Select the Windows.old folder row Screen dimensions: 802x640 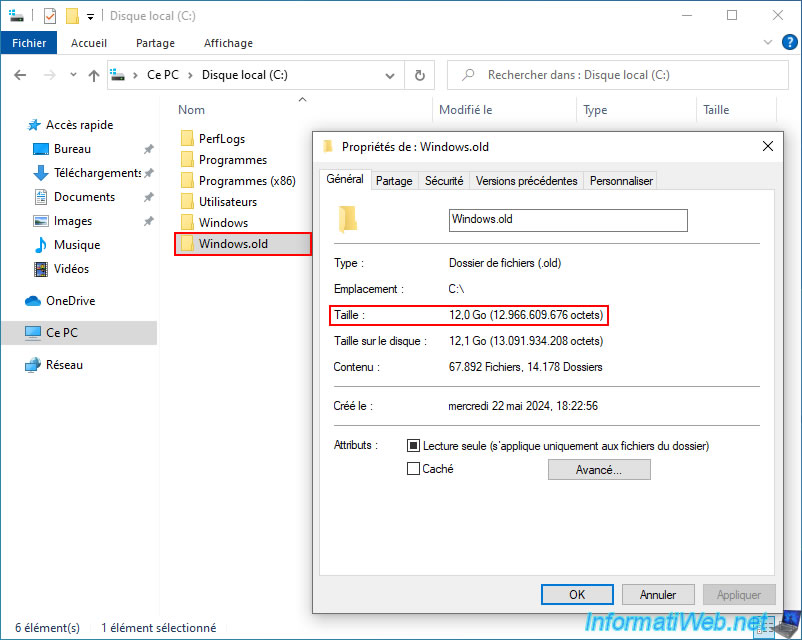[243, 244]
